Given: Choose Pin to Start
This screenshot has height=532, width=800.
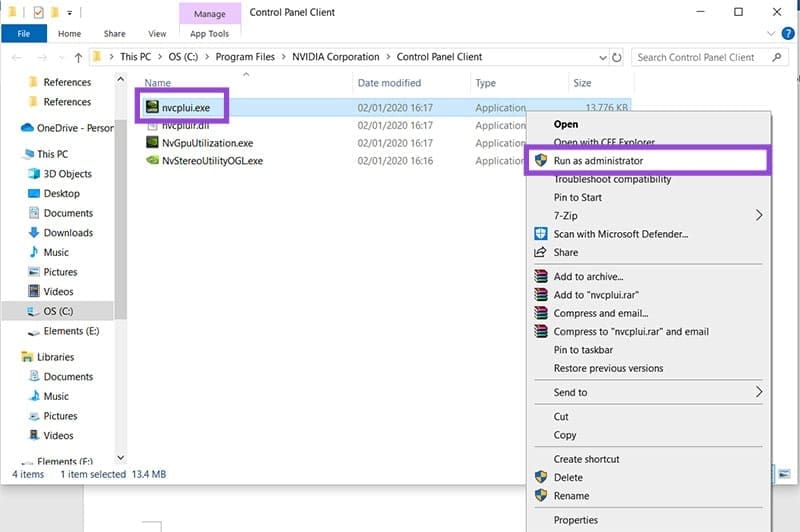Looking at the screenshot, I should tap(578, 197).
